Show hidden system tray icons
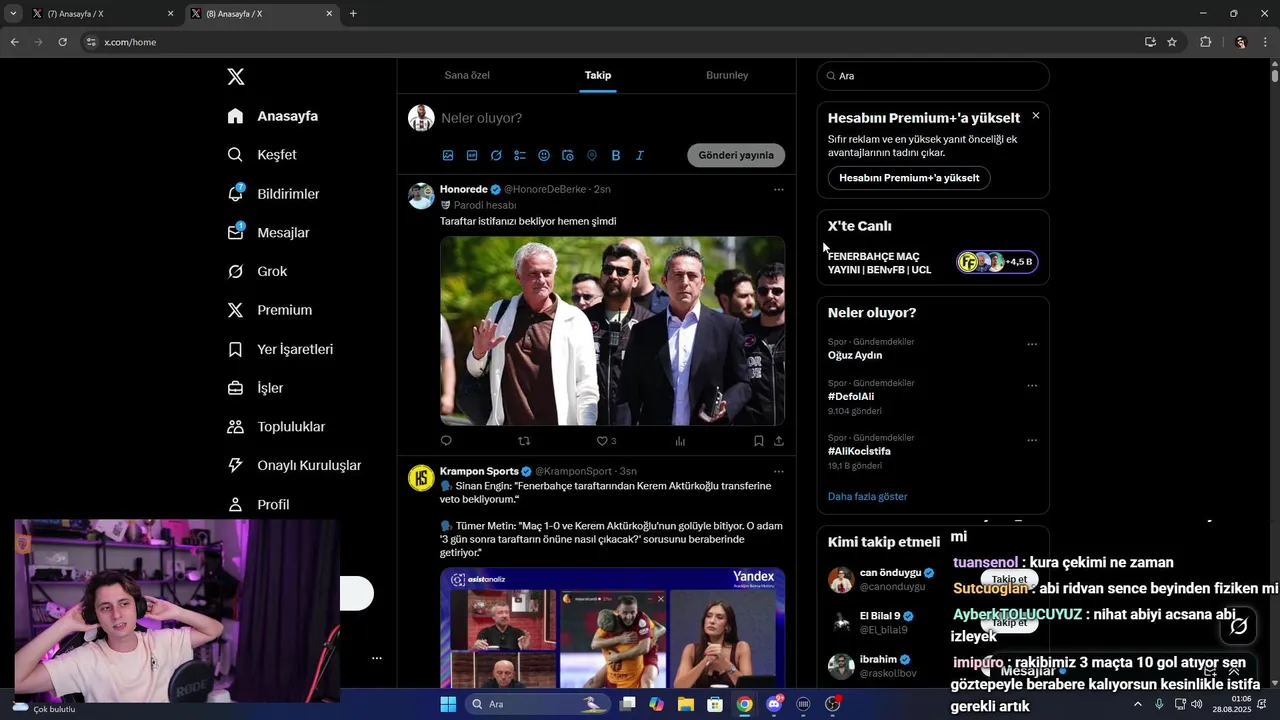 1137,704
